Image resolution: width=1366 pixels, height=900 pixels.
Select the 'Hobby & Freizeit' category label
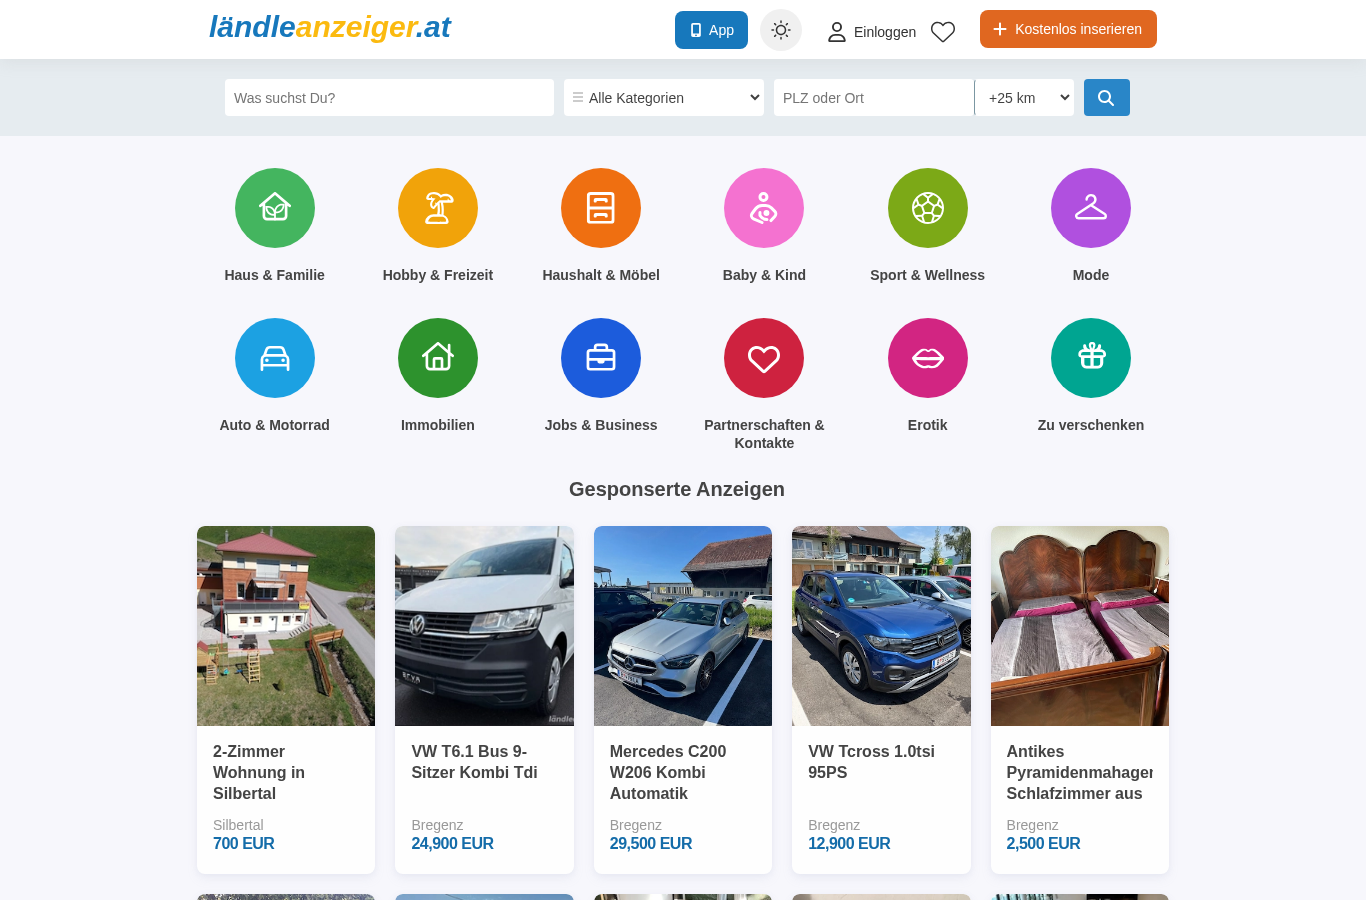[x=438, y=275]
